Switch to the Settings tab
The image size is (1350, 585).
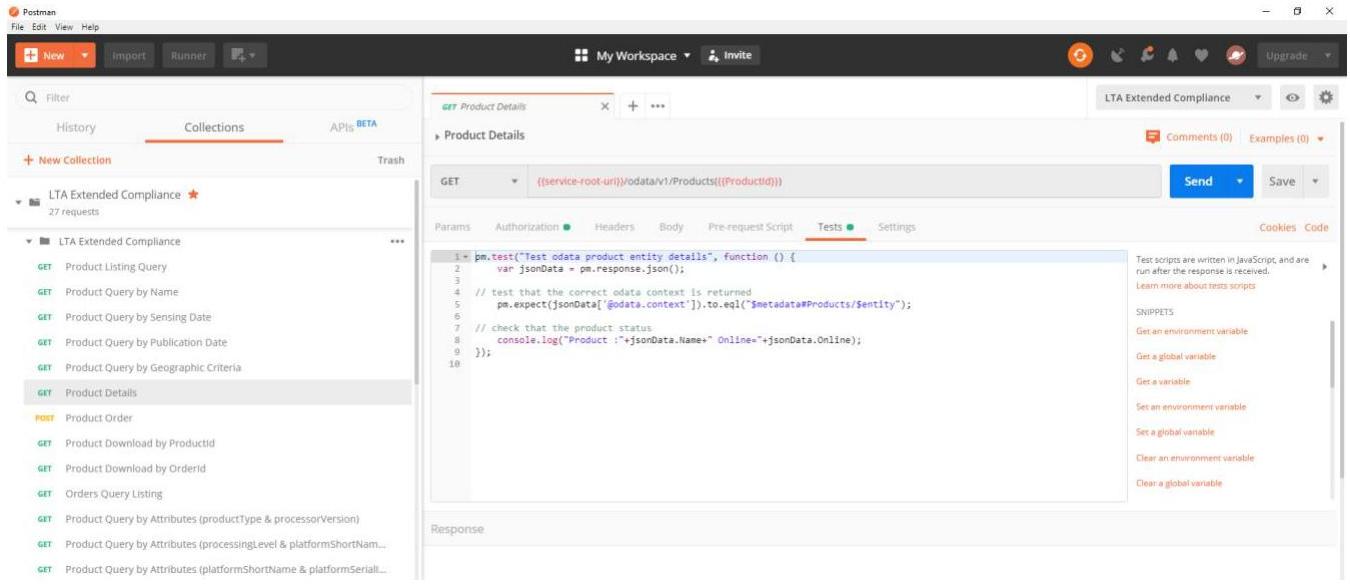point(896,227)
